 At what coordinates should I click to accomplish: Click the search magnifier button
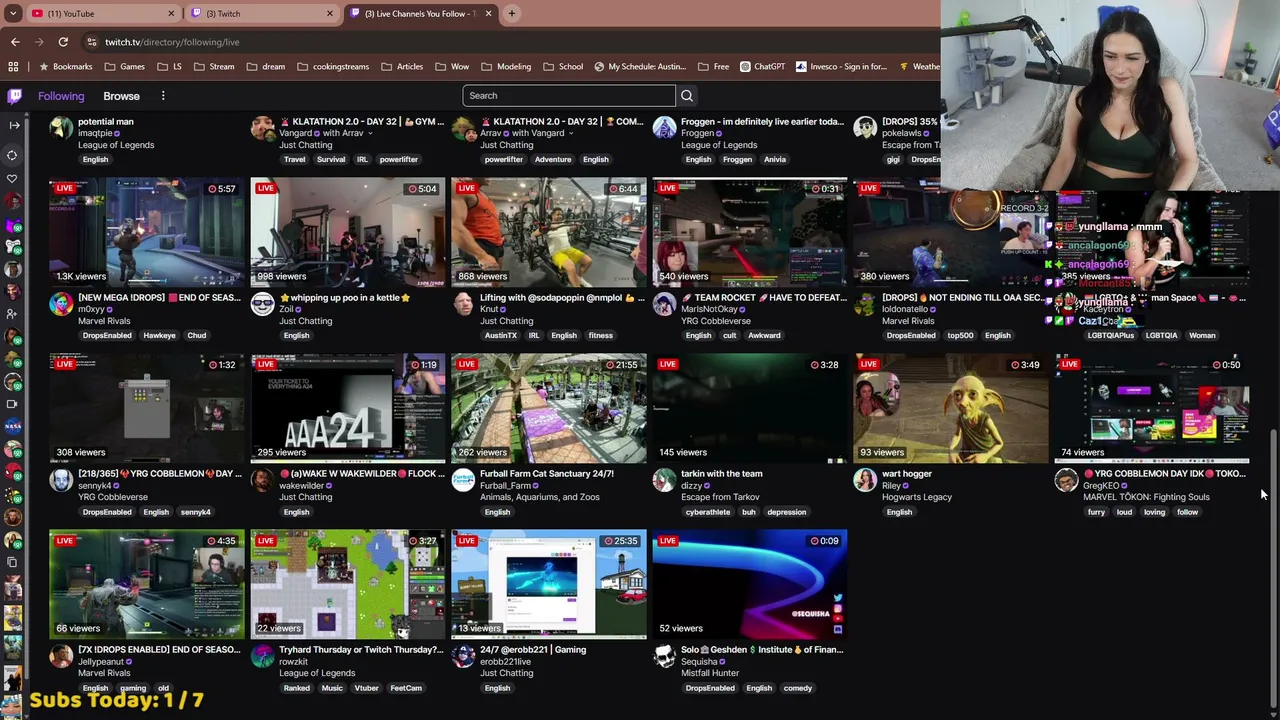(x=687, y=96)
